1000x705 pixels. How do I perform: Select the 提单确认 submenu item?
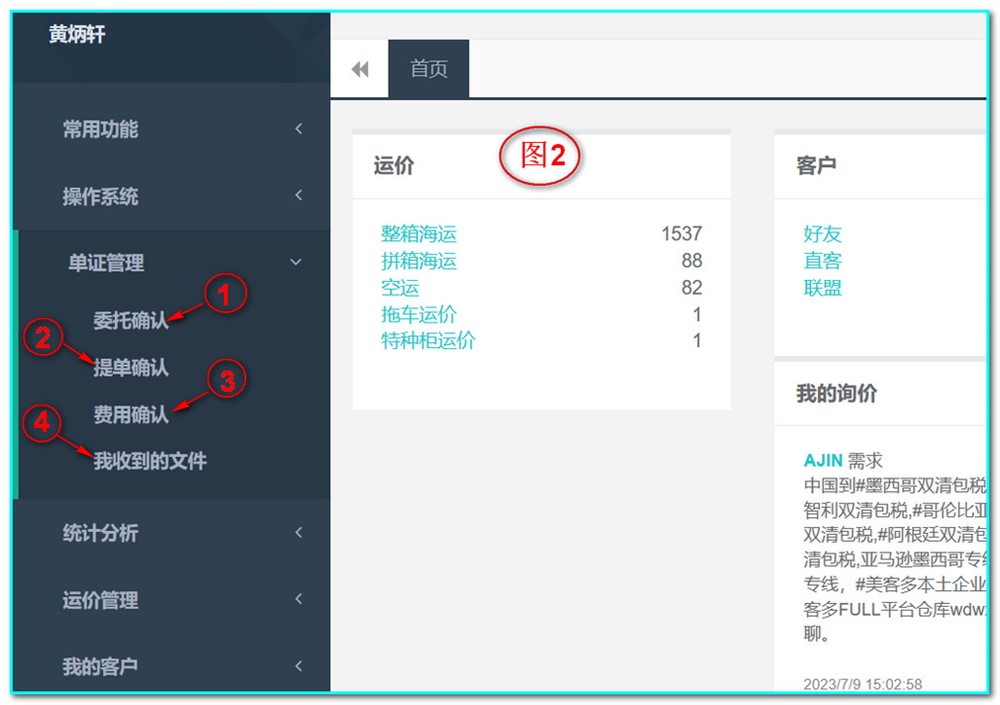point(131,368)
